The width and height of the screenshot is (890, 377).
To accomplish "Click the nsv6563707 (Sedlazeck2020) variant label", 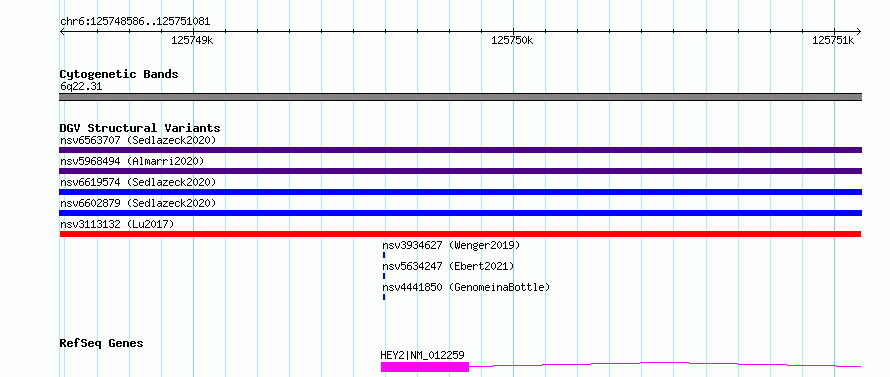I will click(138, 140).
